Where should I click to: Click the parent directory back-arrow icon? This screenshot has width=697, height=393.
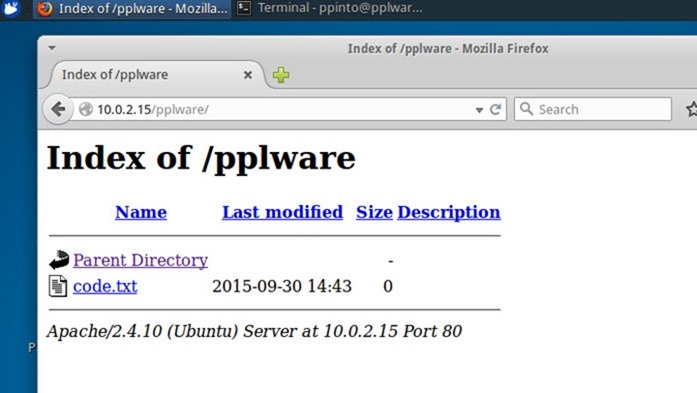pos(59,260)
